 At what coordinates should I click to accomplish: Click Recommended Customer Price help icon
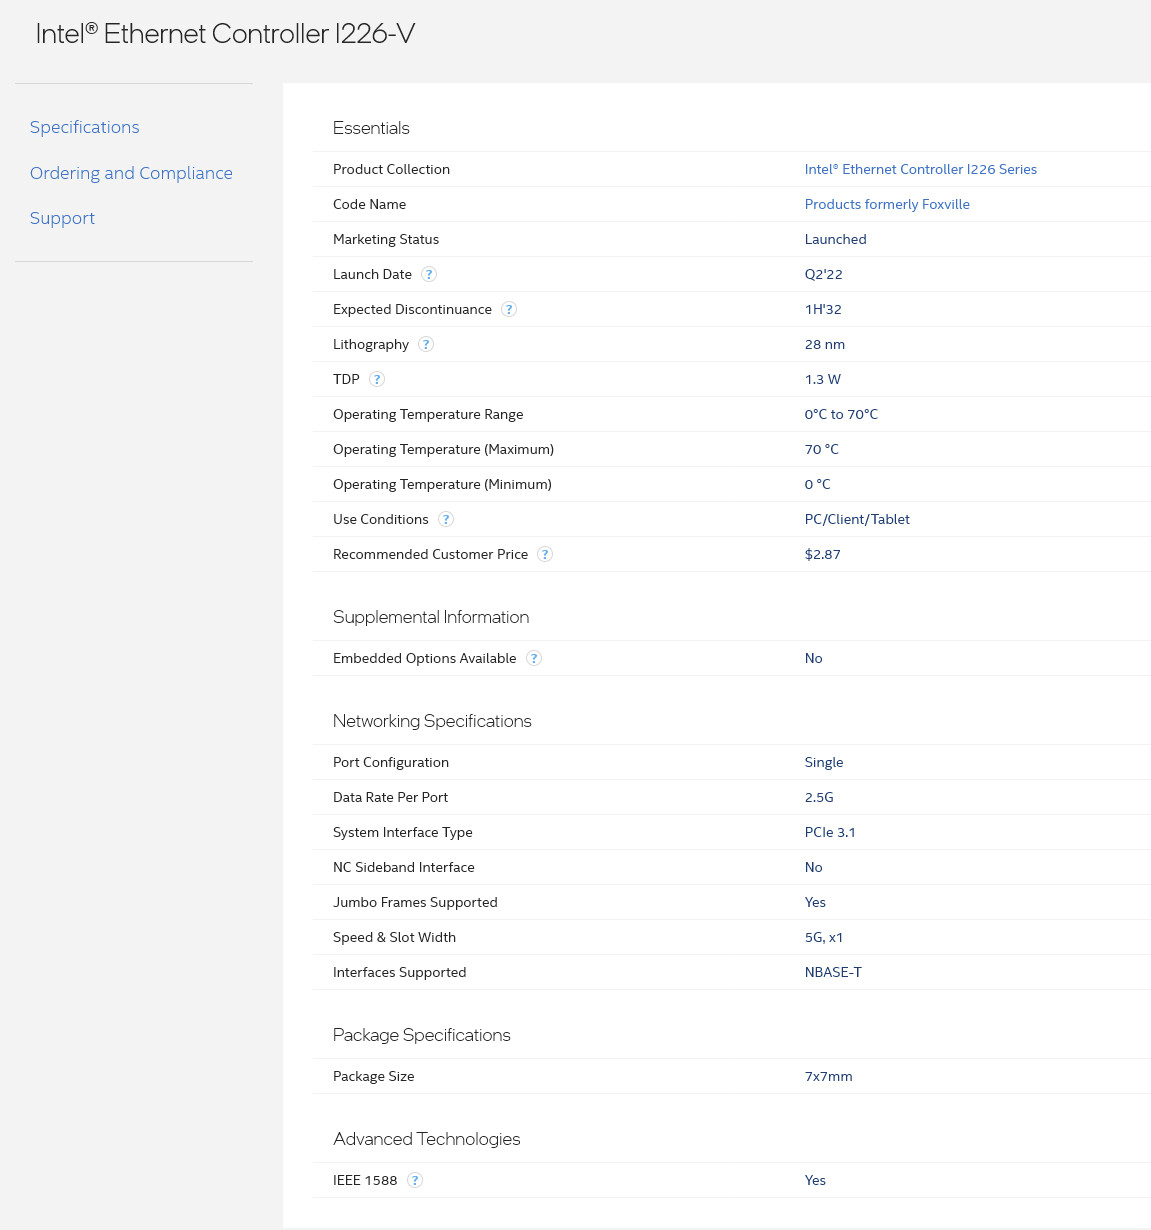(x=545, y=554)
